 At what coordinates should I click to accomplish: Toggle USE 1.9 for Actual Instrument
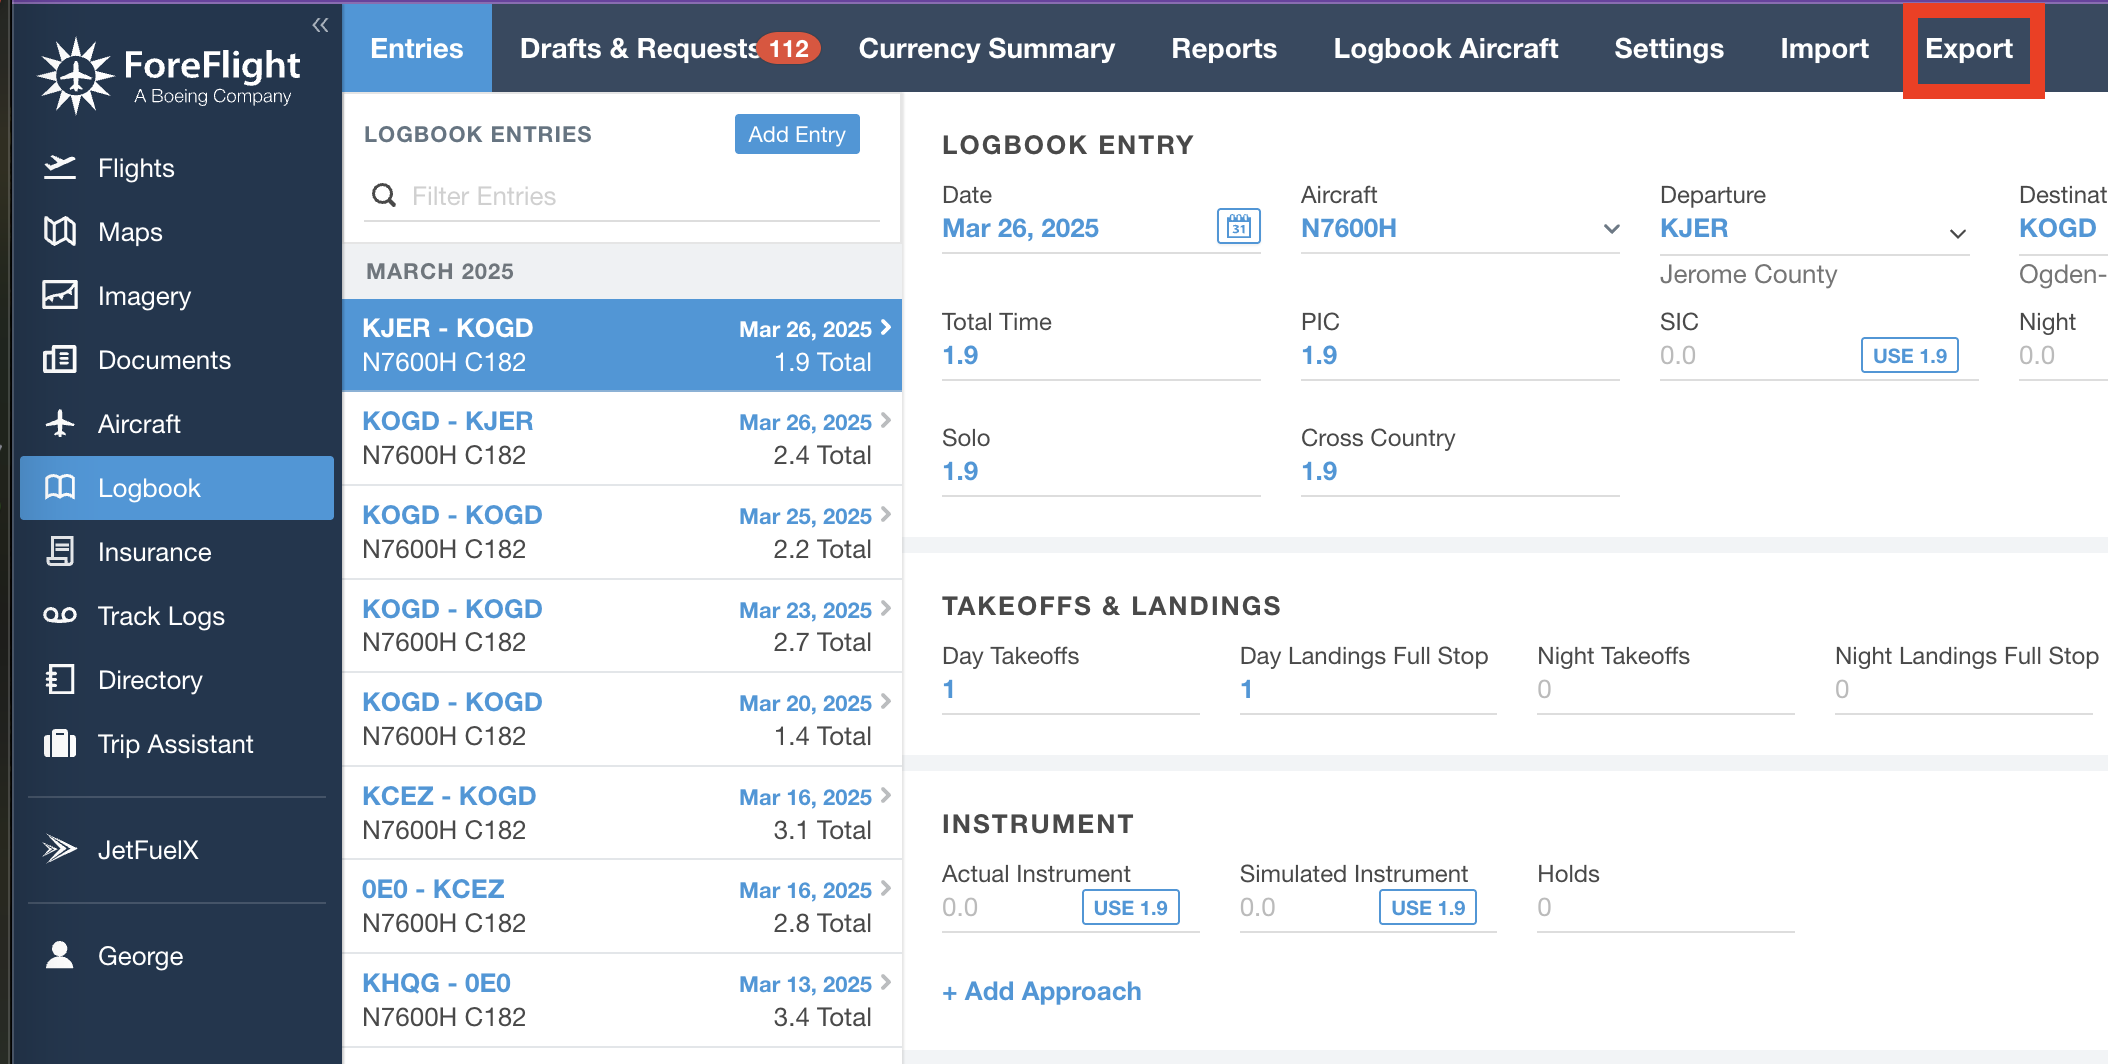pyautogui.click(x=1131, y=907)
